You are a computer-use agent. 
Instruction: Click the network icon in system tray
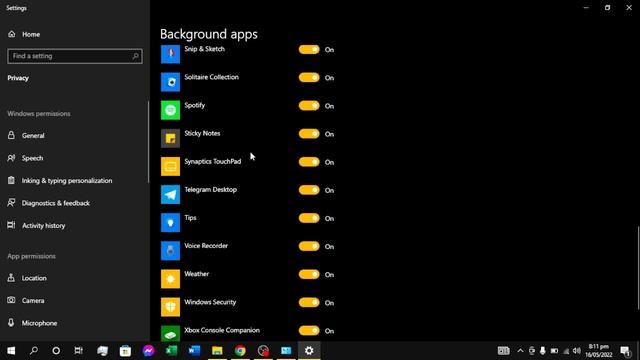(566, 351)
